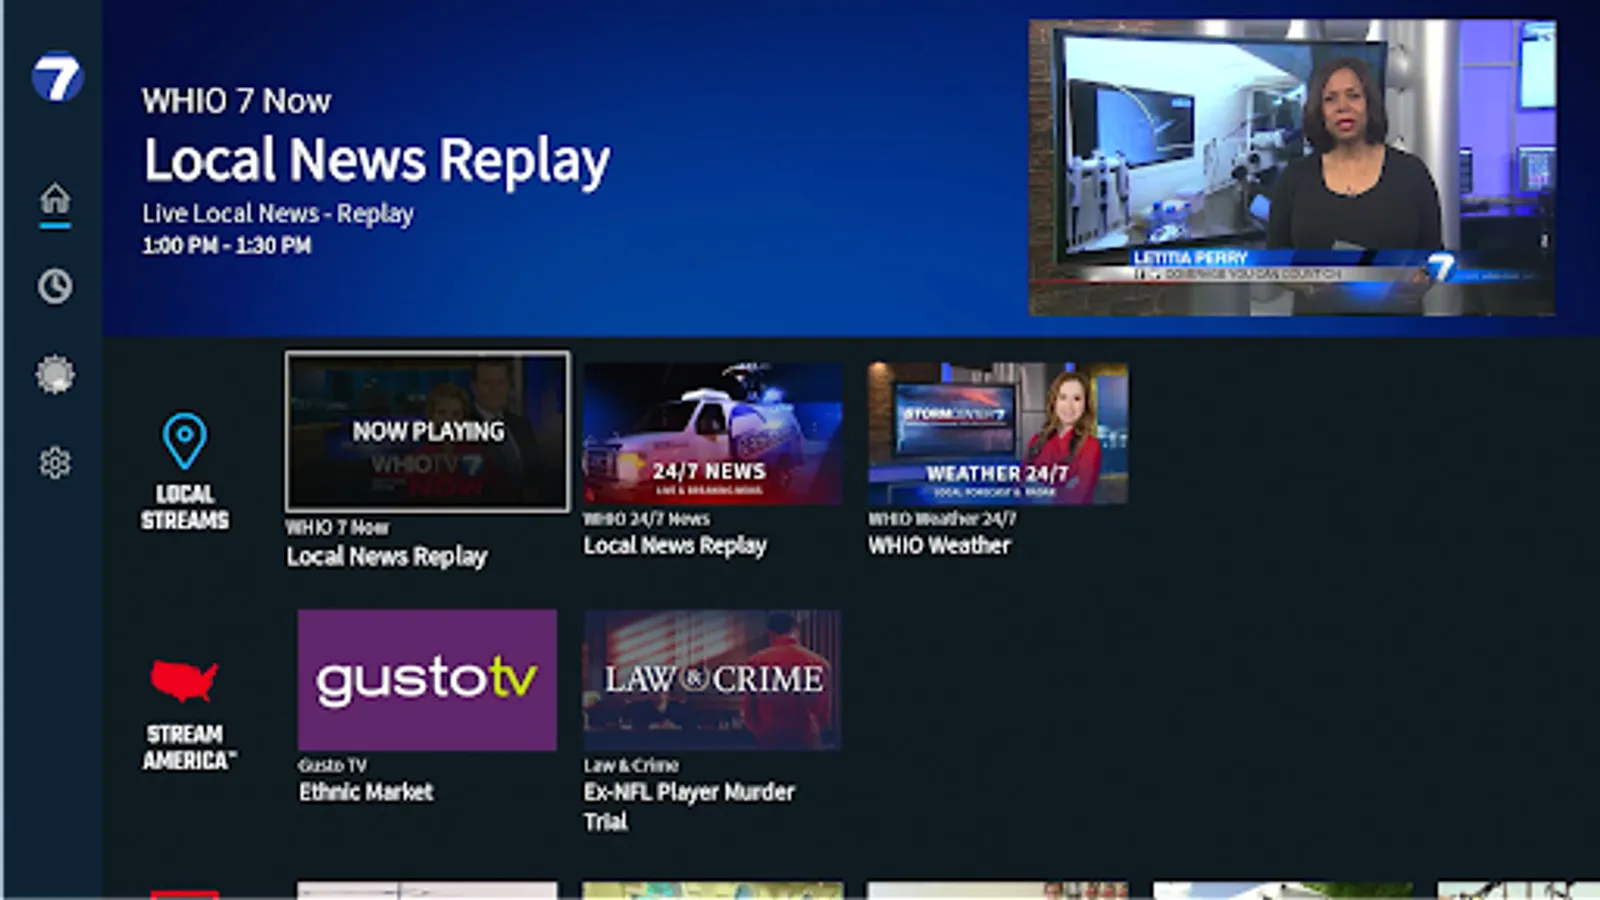Select the Now Playing WHIO 7 Now thumbnail

[x=428, y=431]
